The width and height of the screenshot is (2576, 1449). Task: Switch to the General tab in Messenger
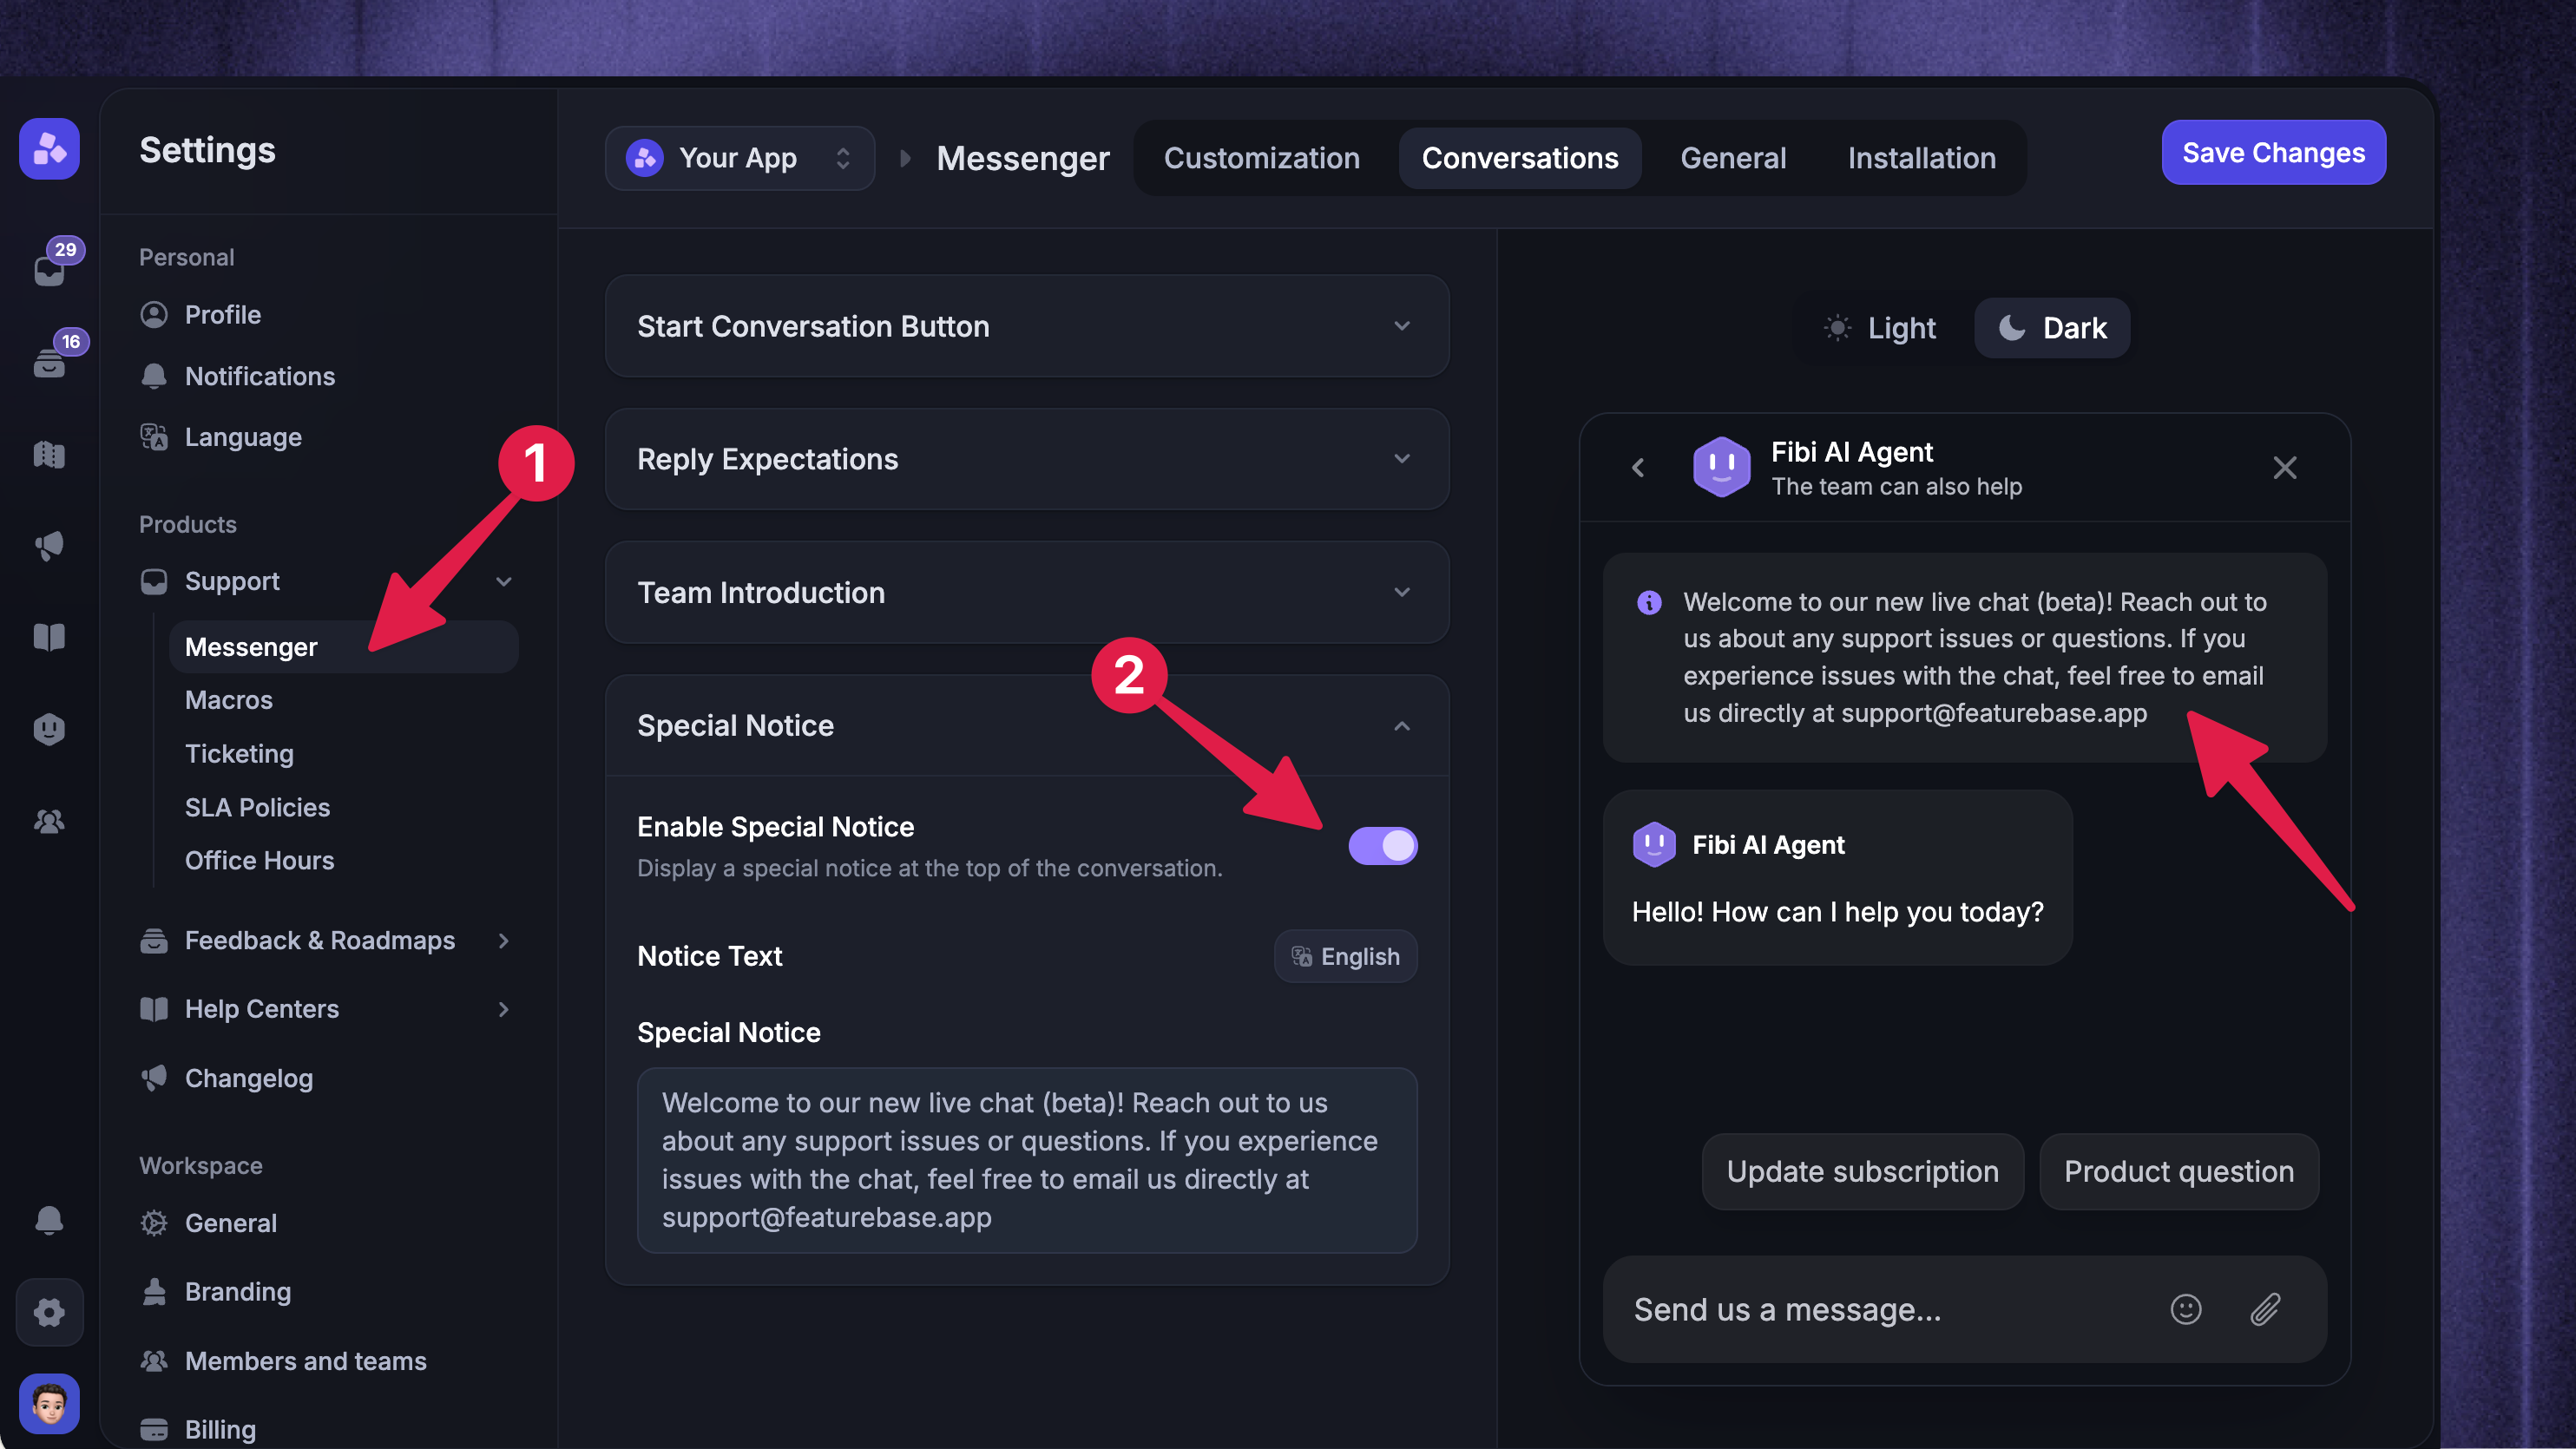click(x=1733, y=158)
